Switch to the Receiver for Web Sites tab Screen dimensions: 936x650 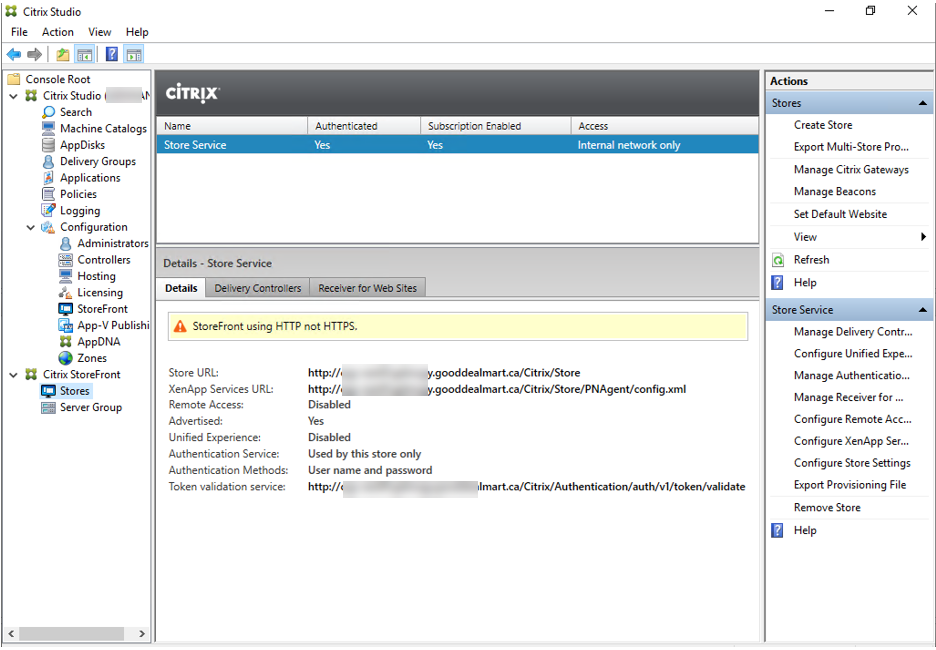(x=368, y=288)
